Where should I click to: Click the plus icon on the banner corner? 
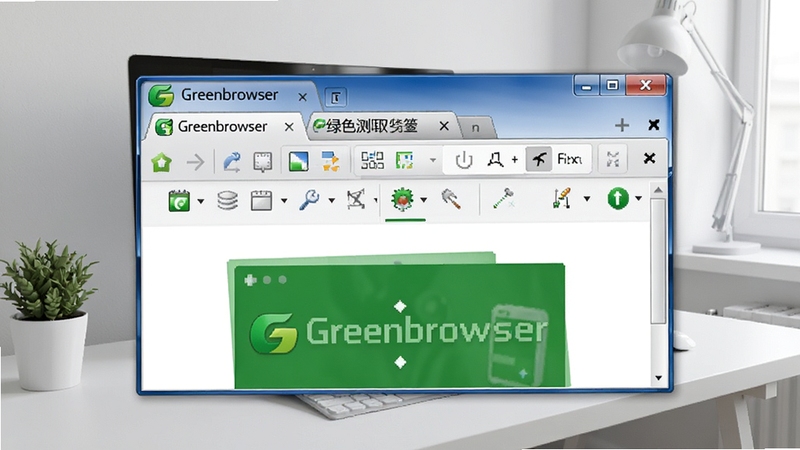point(250,280)
